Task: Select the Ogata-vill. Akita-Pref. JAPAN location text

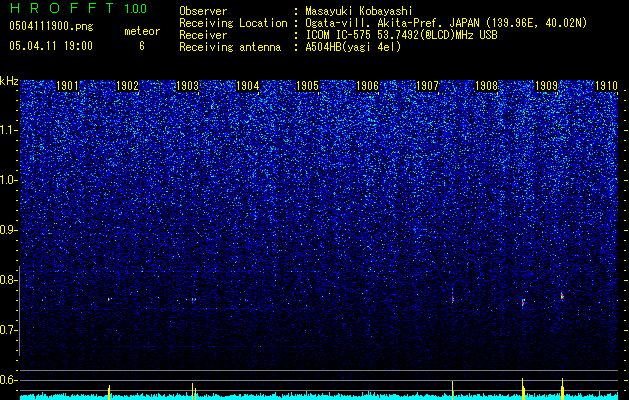Action: click(x=446, y=23)
